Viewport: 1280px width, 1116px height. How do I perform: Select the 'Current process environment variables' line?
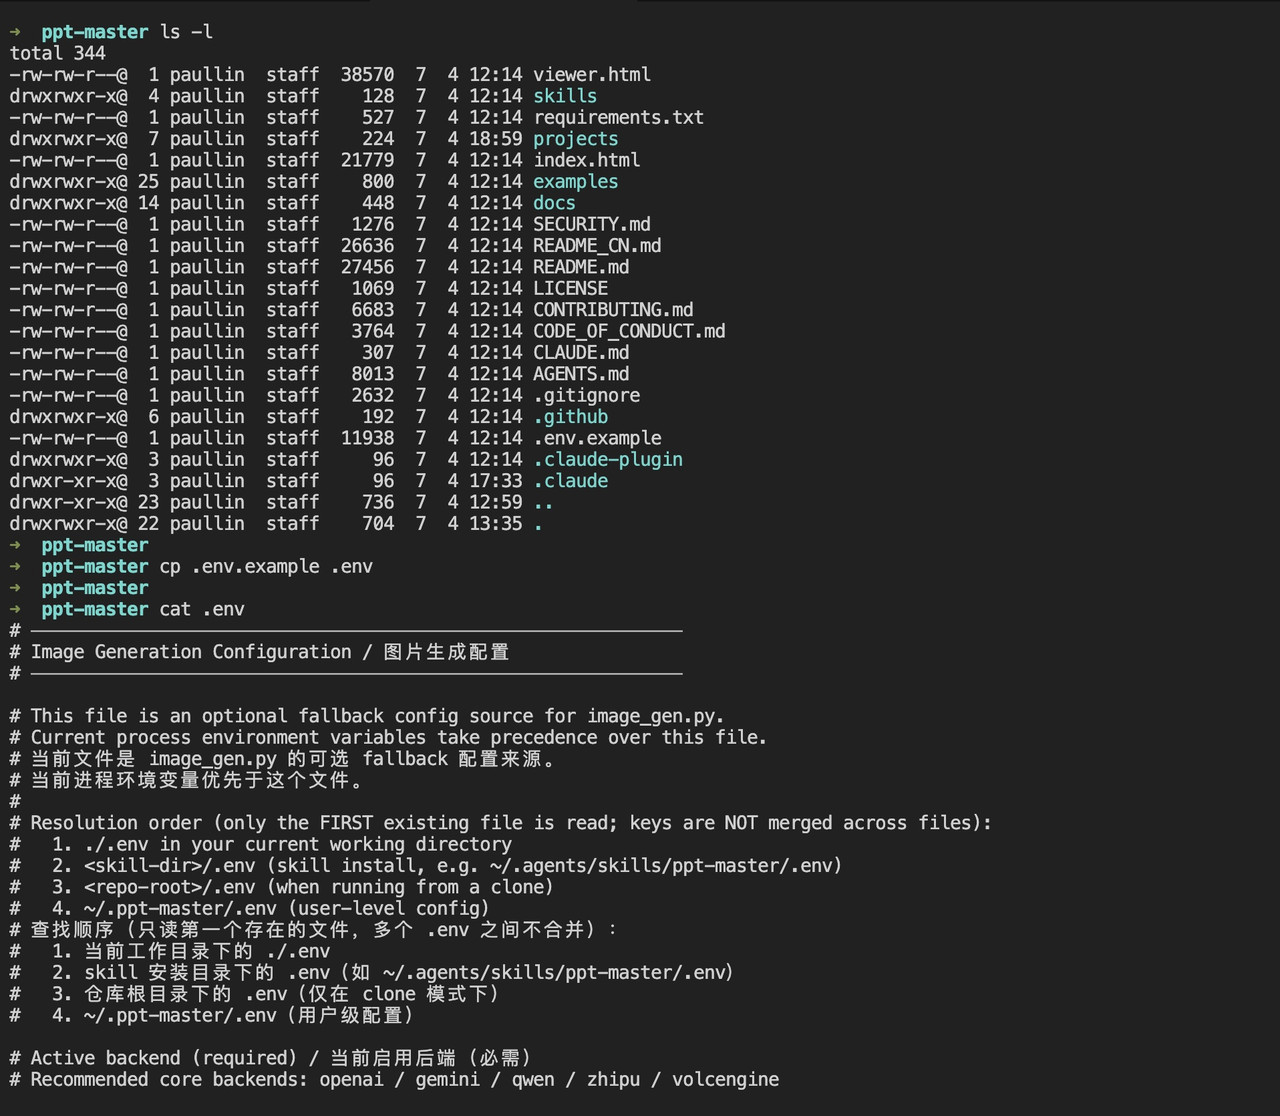pyautogui.click(x=388, y=738)
